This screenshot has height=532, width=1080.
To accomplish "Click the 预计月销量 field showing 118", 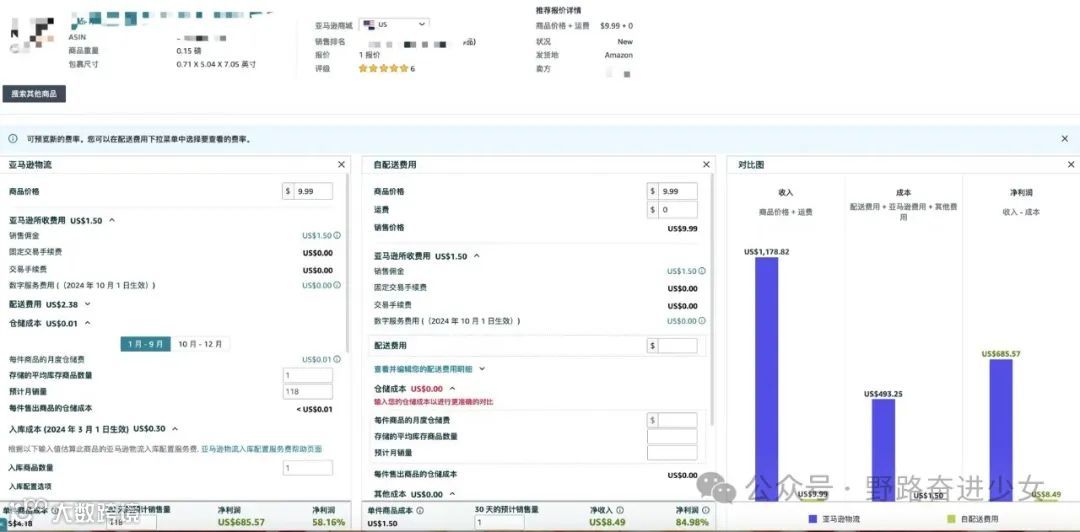I will (x=308, y=392).
